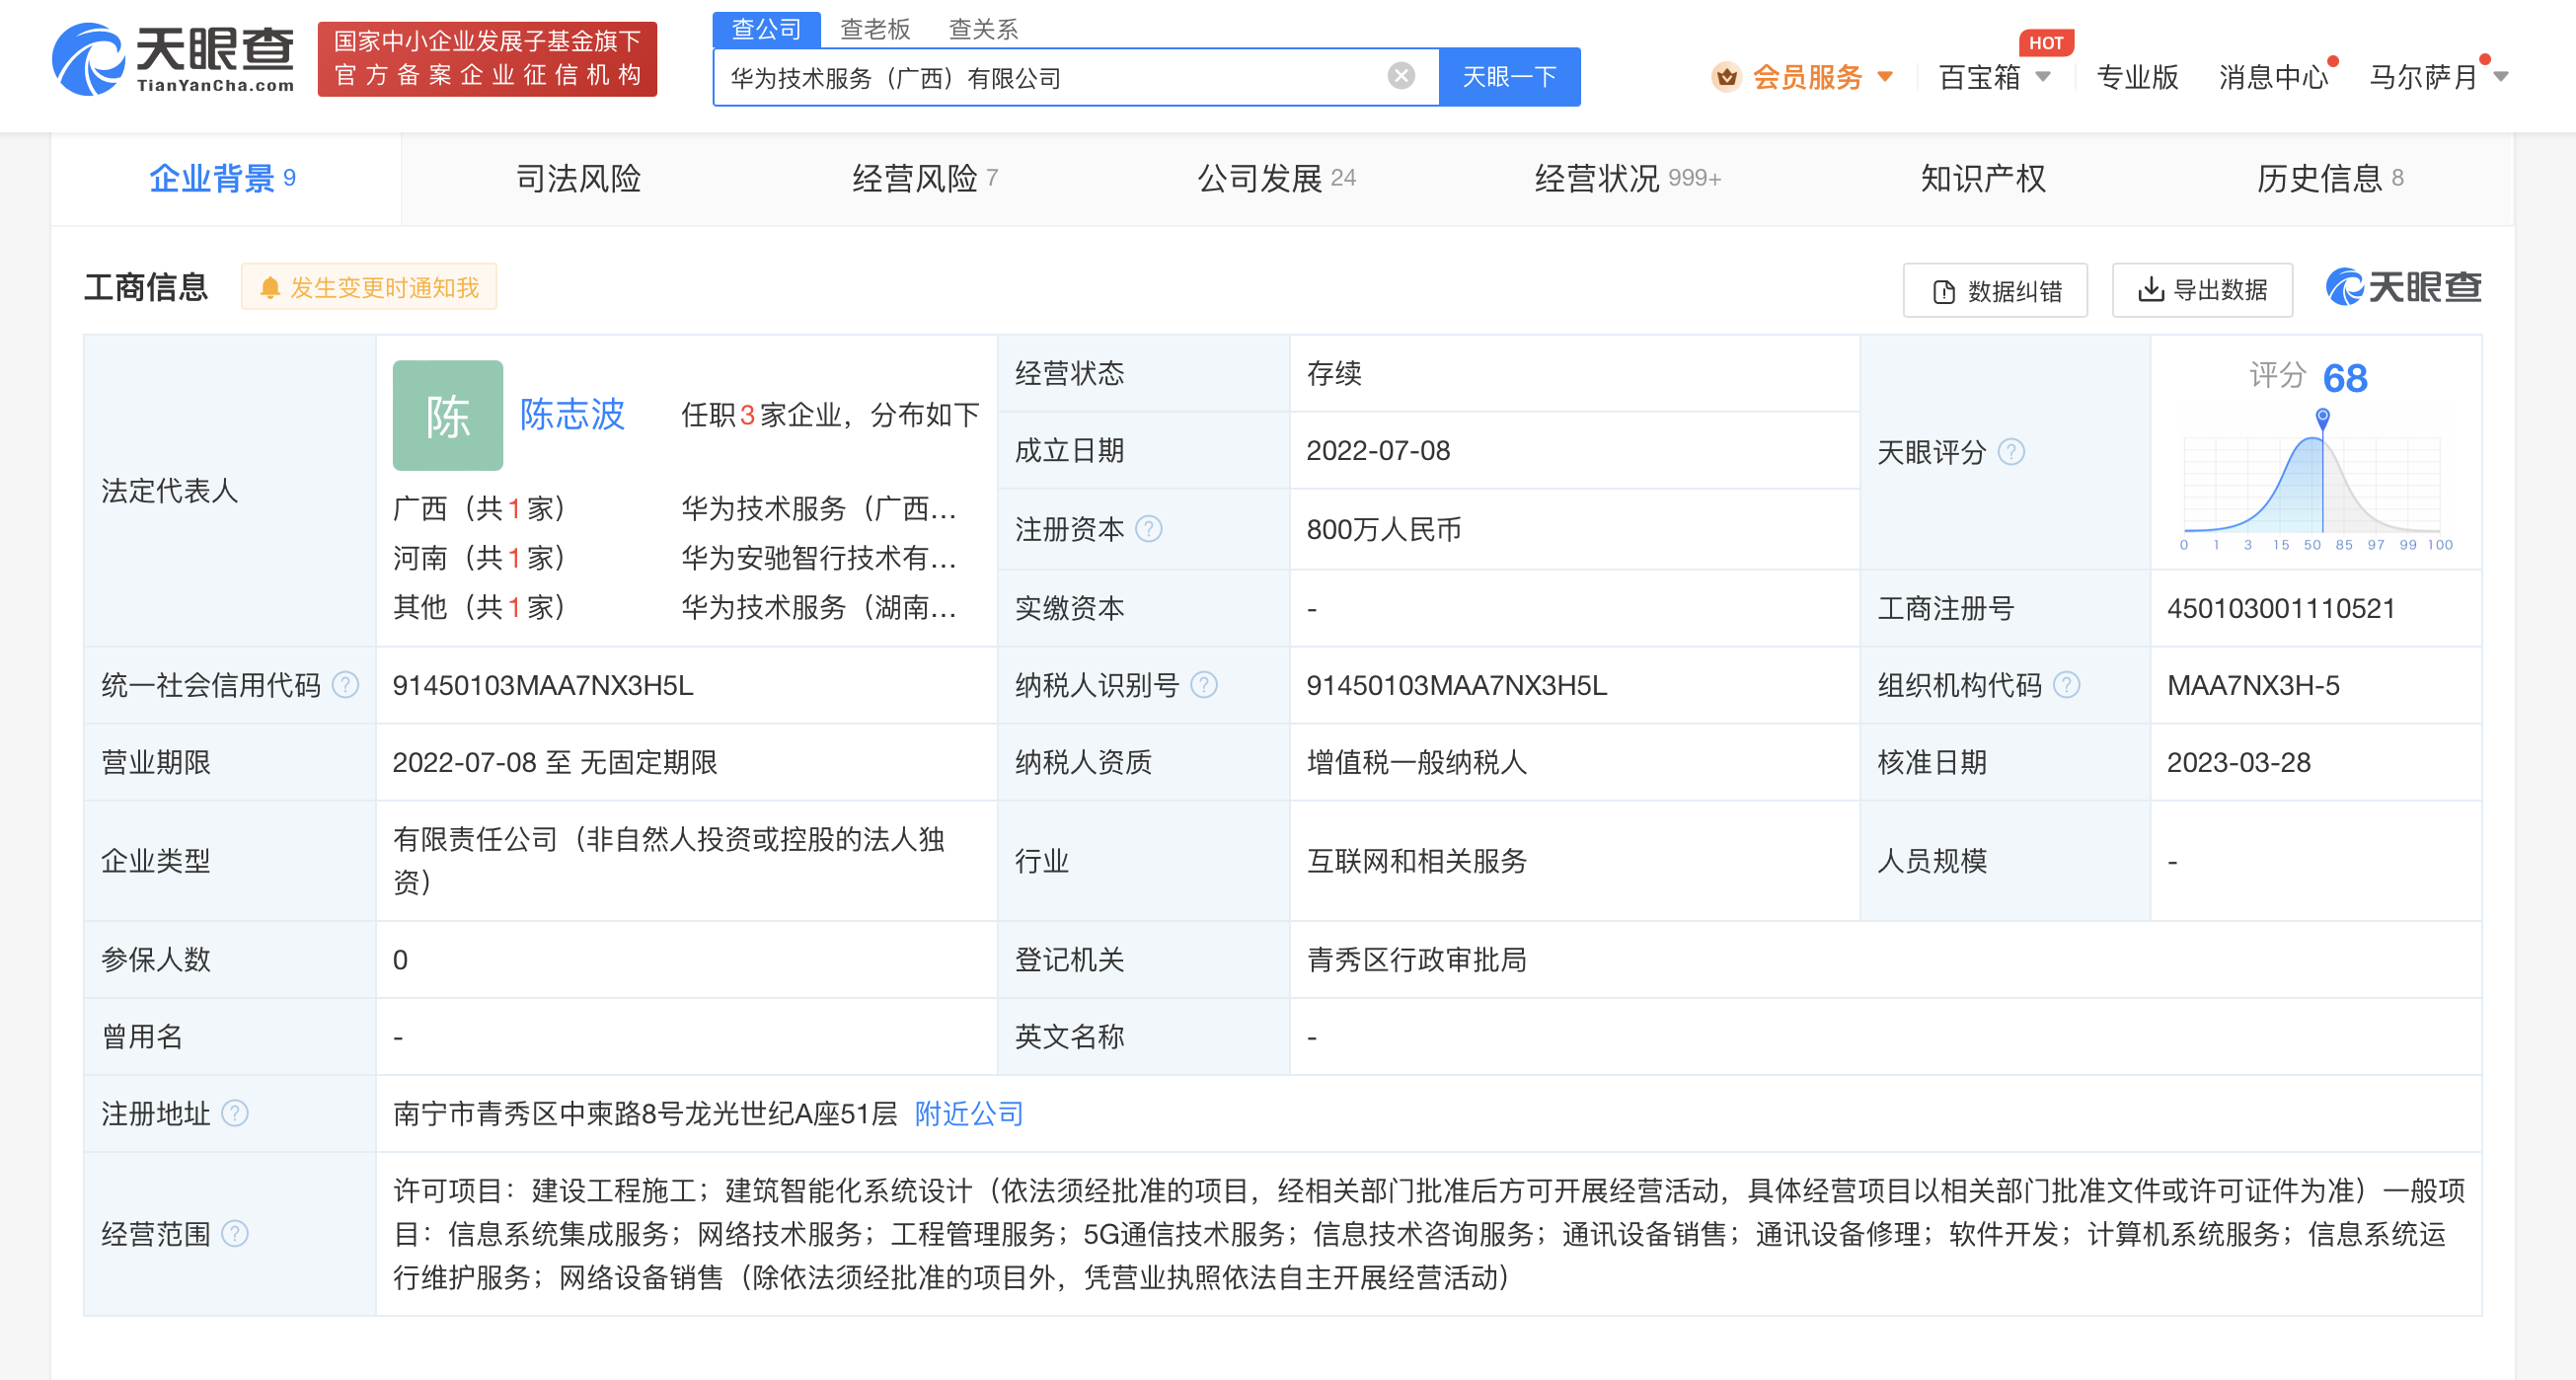Screen dimensions: 2576x1380
Task: Open the 公司发展 tab
Action: pos(1276,178)
